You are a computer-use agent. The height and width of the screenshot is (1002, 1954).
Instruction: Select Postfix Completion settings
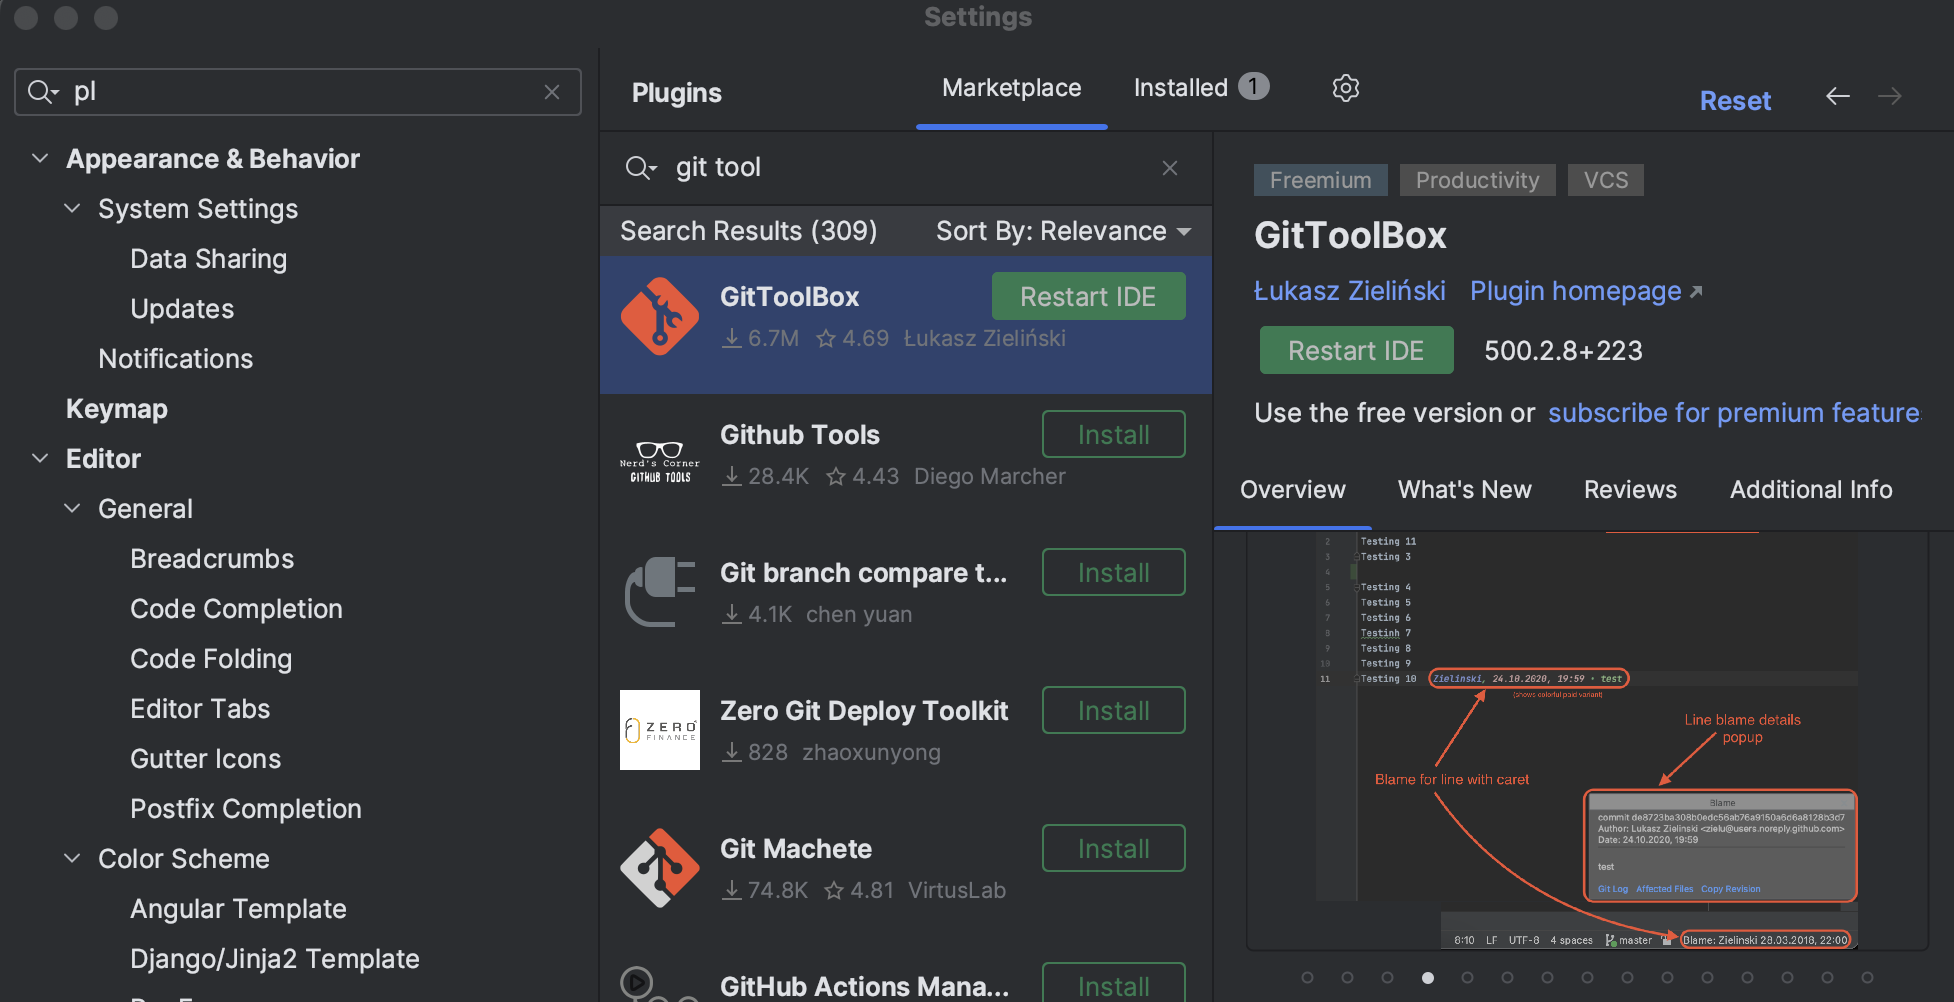(x=246, y=809)
